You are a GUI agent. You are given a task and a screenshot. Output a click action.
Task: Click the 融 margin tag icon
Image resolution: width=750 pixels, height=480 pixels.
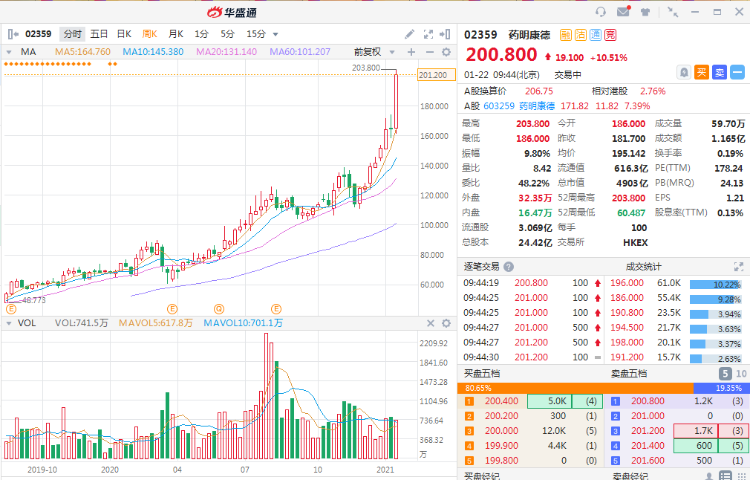(x=566, y=34)
